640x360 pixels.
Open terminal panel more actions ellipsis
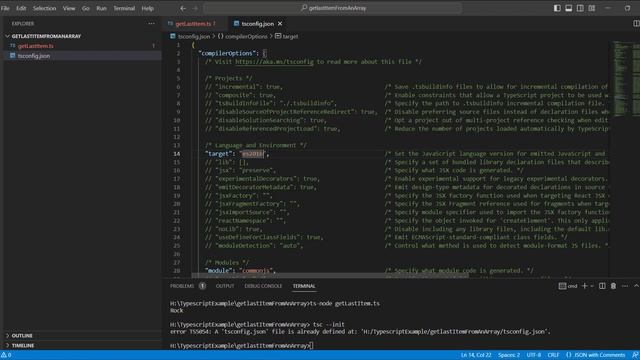tap(625, 286)
